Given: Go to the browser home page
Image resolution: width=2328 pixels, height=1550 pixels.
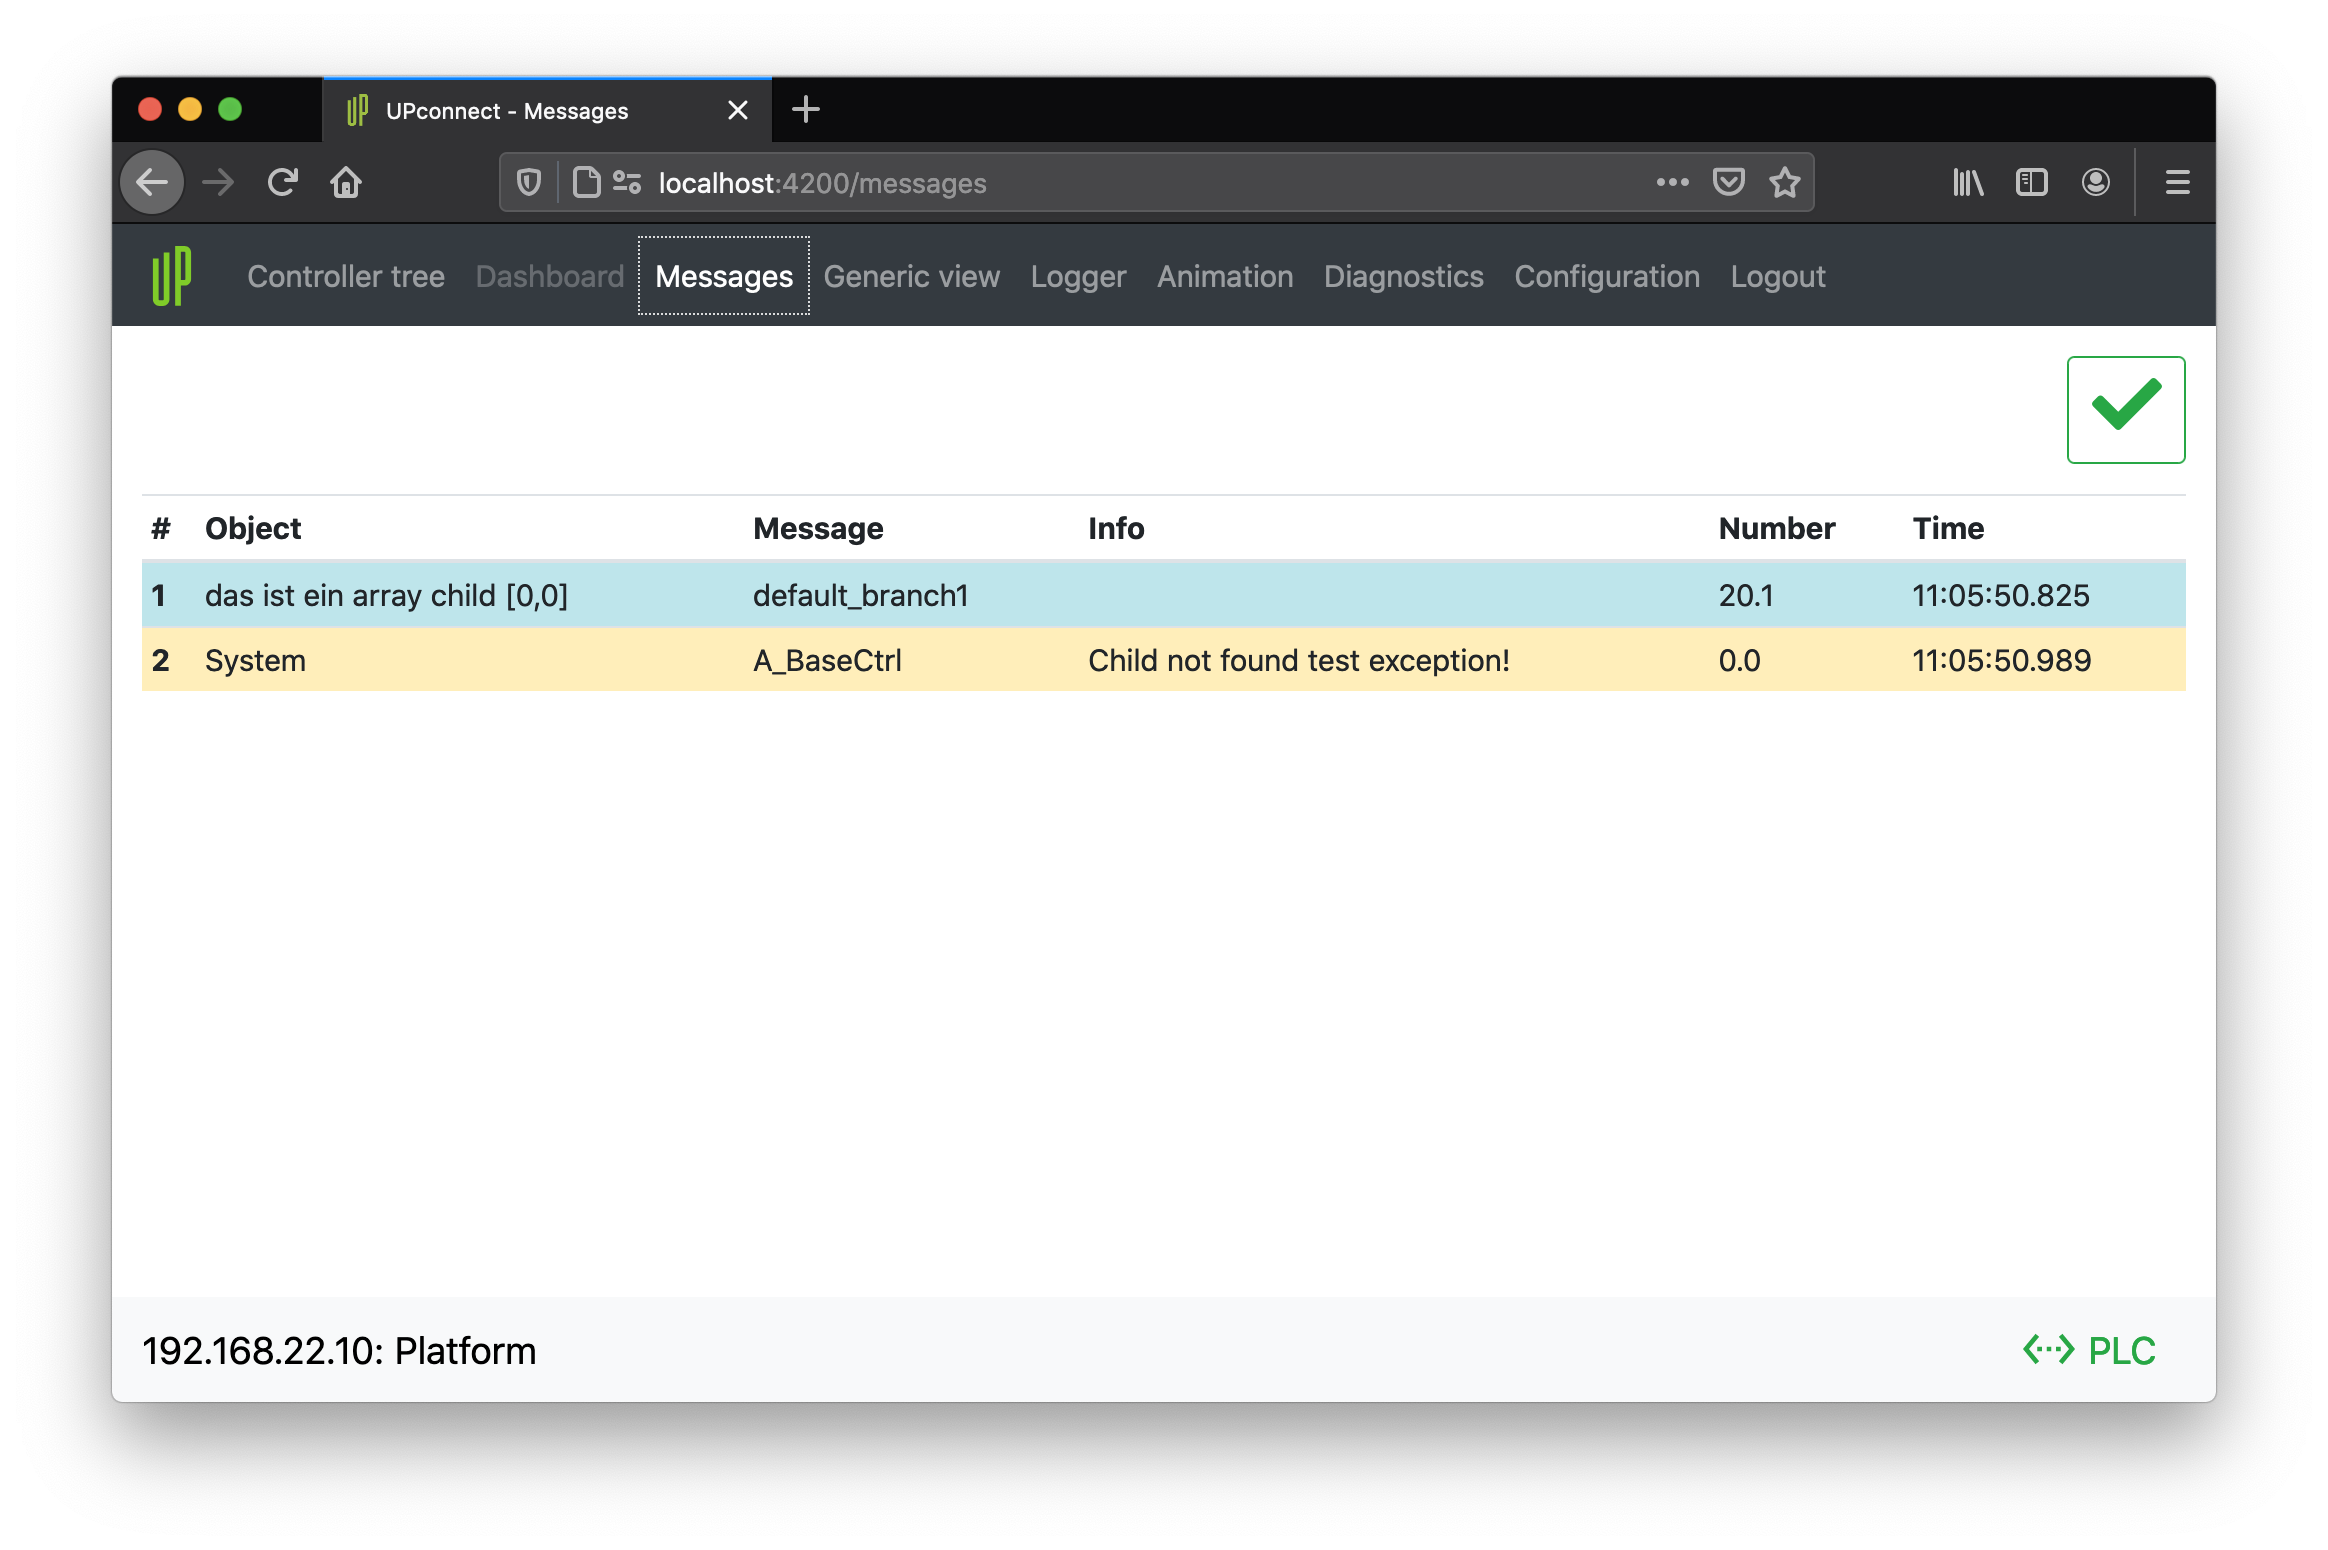Looking at the screenshot, I should click(346, 182).
